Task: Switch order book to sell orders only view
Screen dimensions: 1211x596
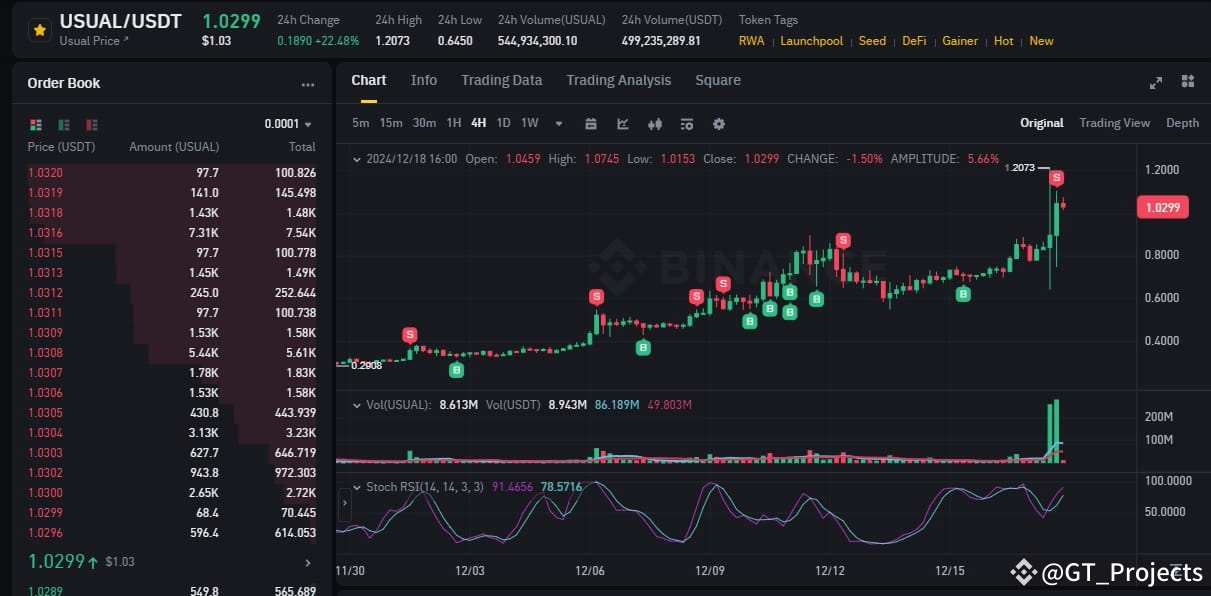Action: (x=91, y=124)
